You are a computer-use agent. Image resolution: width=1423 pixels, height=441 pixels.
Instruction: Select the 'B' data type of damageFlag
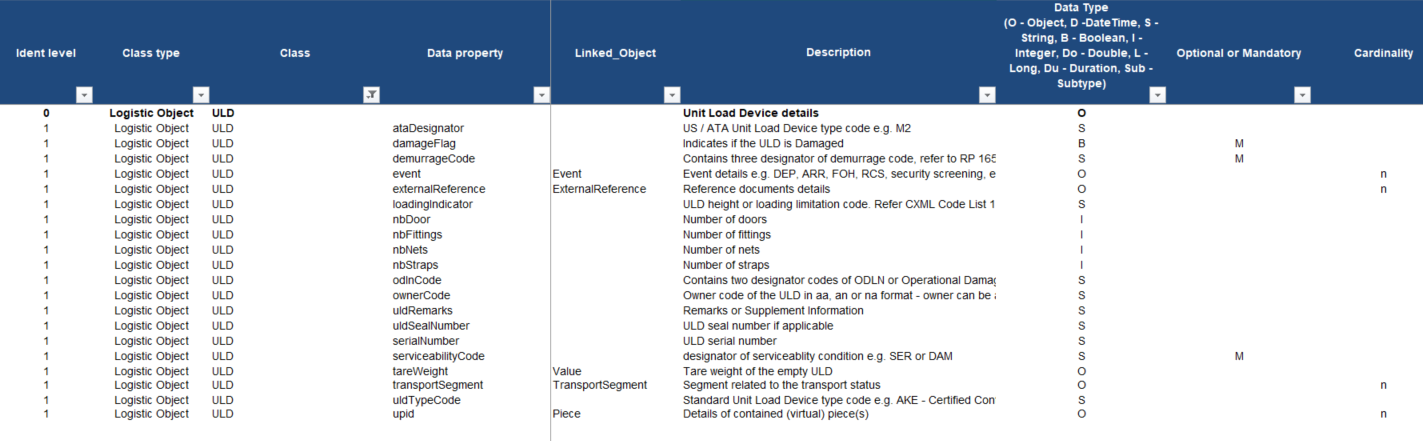pos(1082,144)
